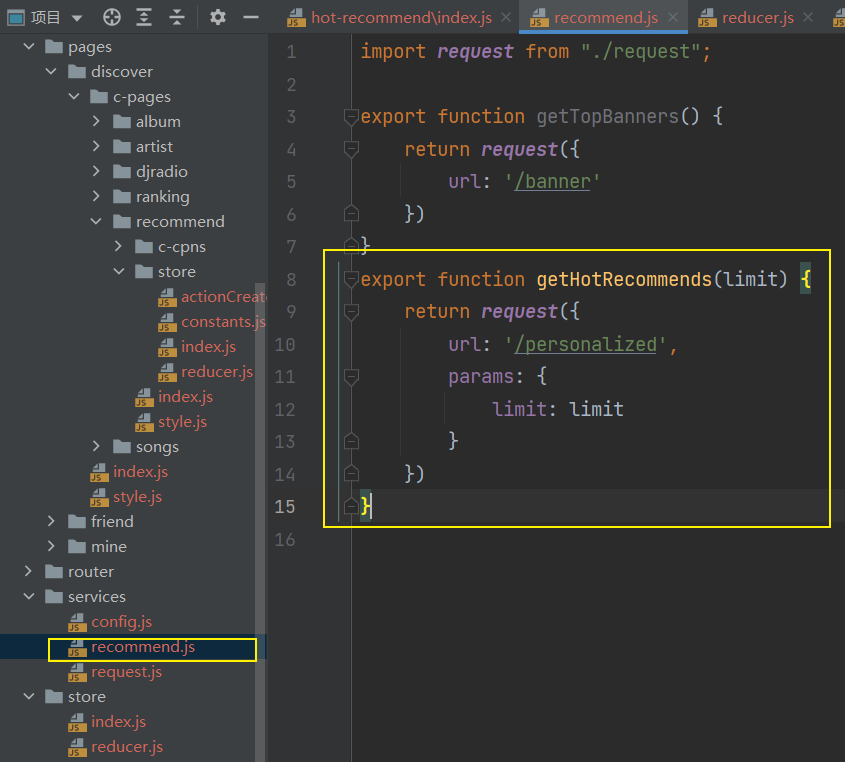Click the Collapse All toolbar icon
The height and width of the screenshot is (762, 845).
(177, 18)
